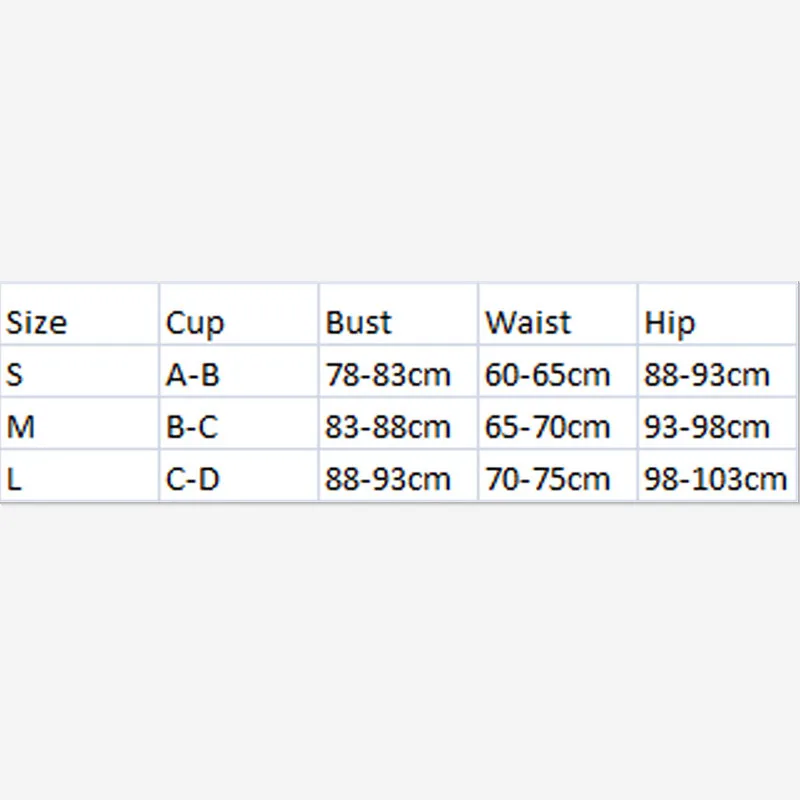The image size is (800, 800).
Task: Click the Hip column header cell
Action: click(717, 314)
